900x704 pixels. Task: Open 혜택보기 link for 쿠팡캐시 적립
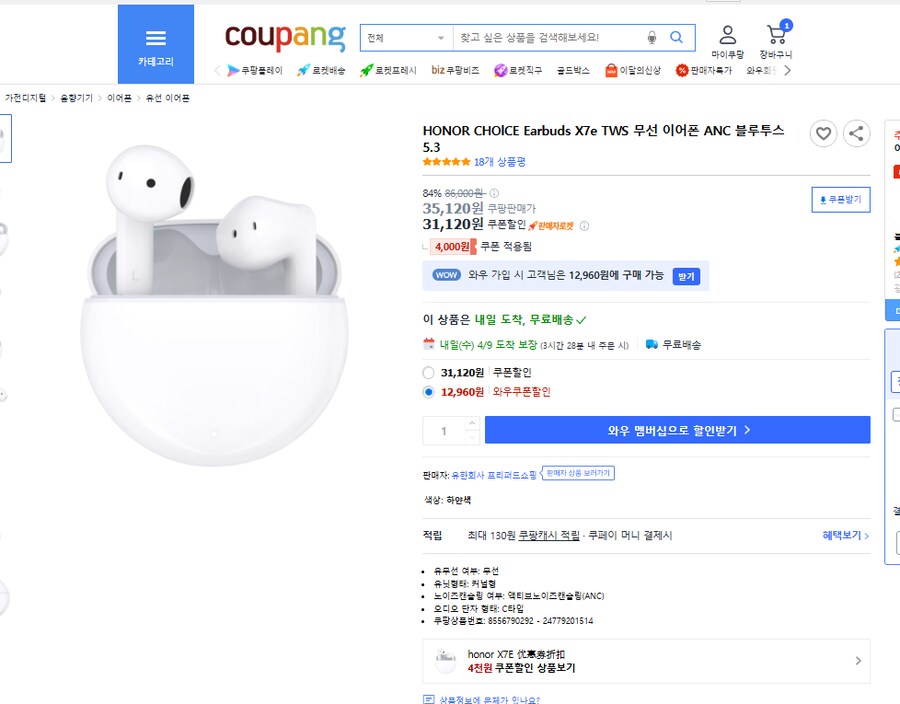pos(843,535)
